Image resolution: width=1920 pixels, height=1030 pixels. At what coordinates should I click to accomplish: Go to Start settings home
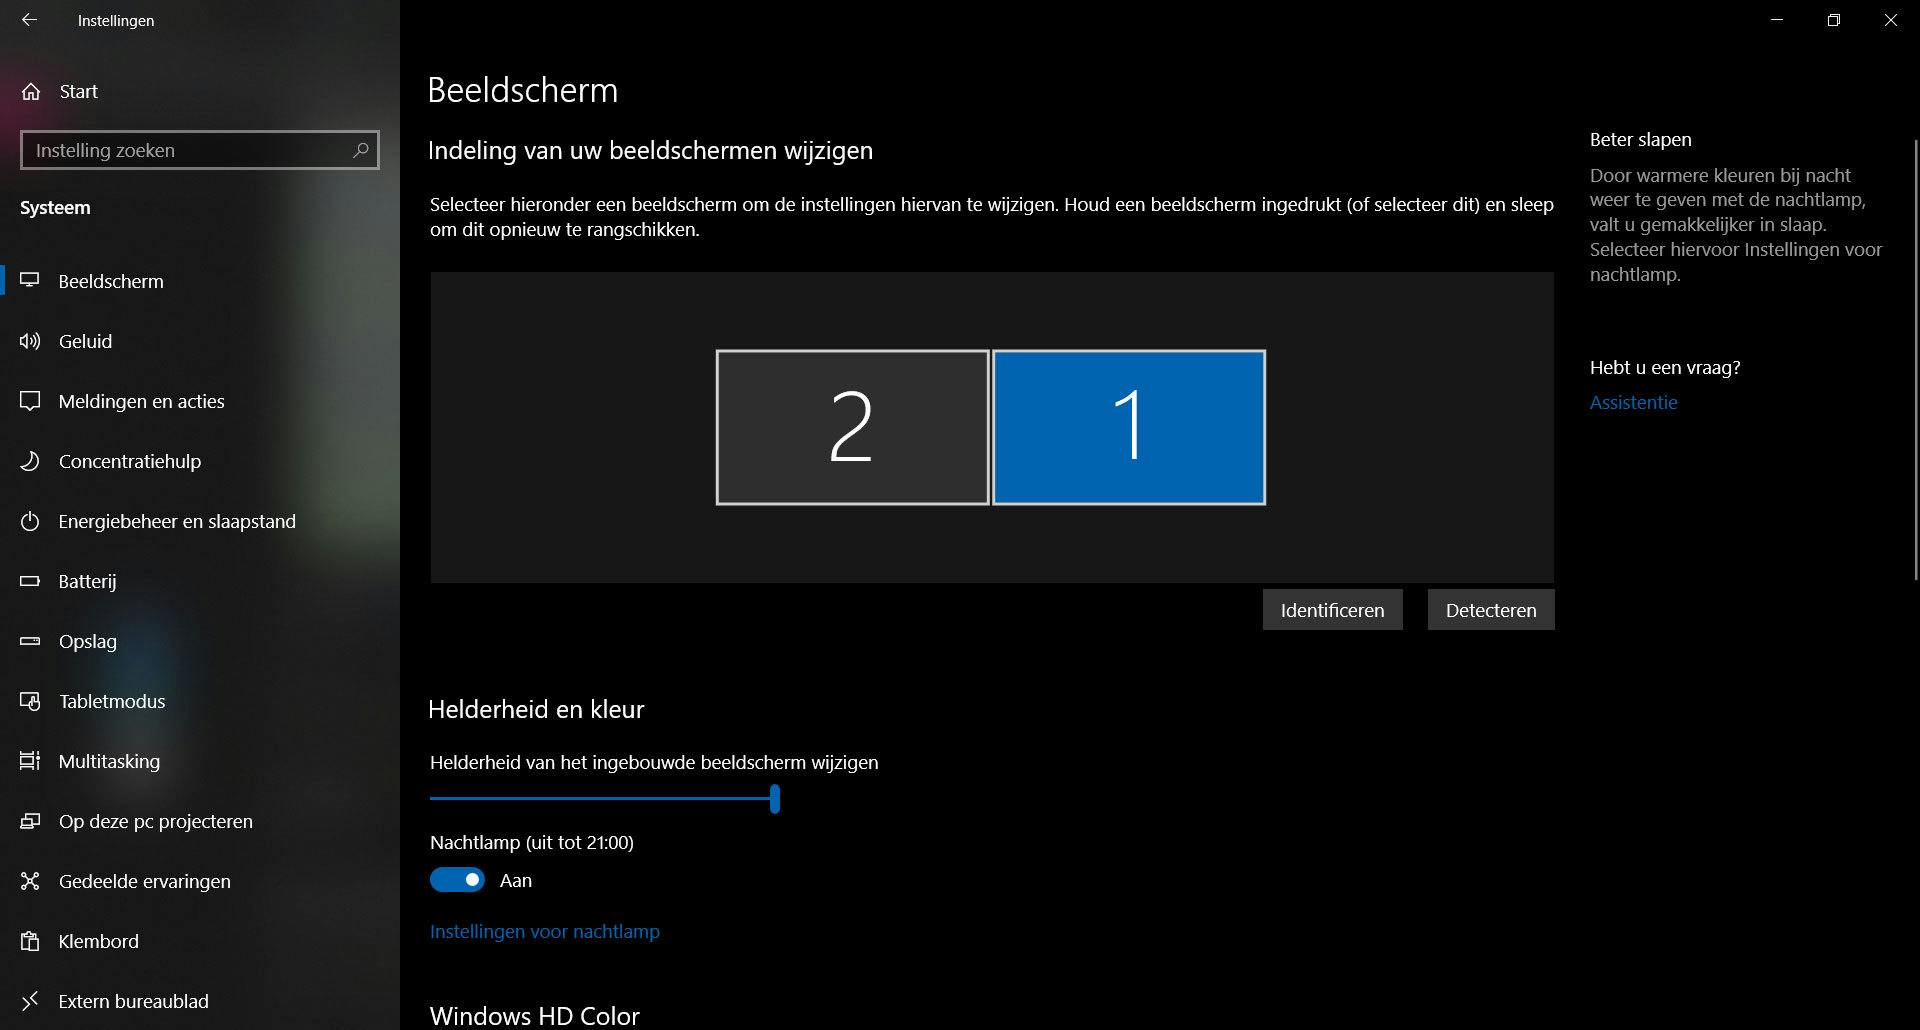200,92
